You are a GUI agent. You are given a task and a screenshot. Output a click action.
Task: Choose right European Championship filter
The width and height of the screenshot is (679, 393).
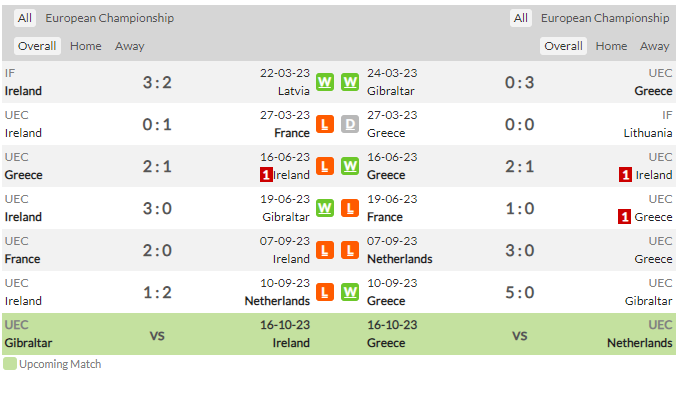(x=605, y=18)
